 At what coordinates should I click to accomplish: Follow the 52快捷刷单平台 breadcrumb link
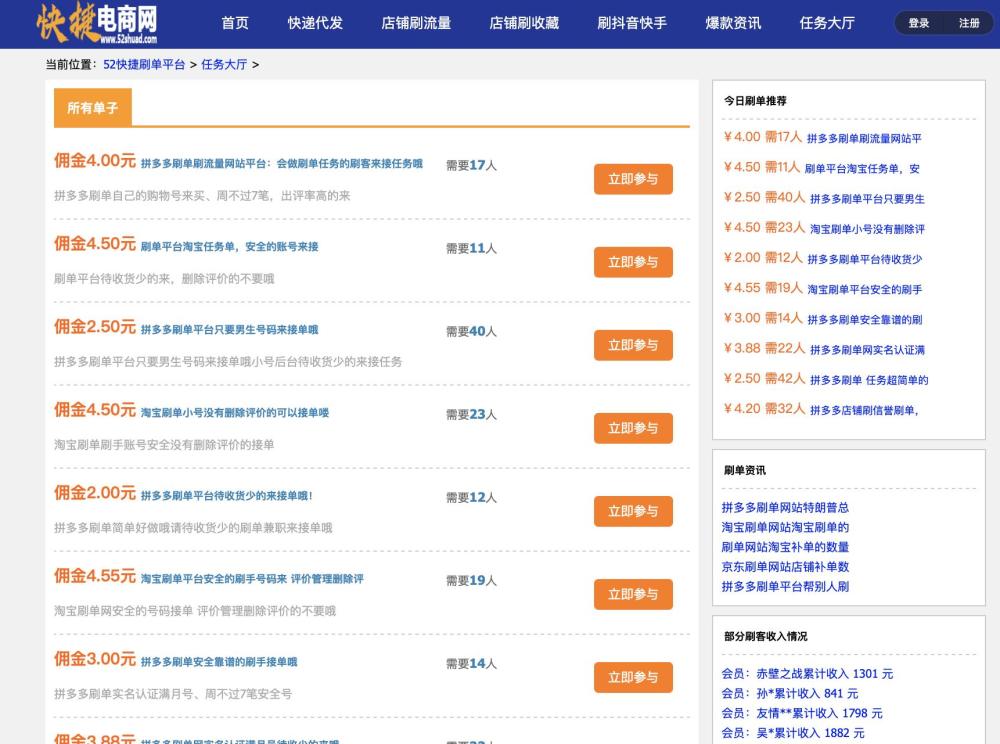144,64
